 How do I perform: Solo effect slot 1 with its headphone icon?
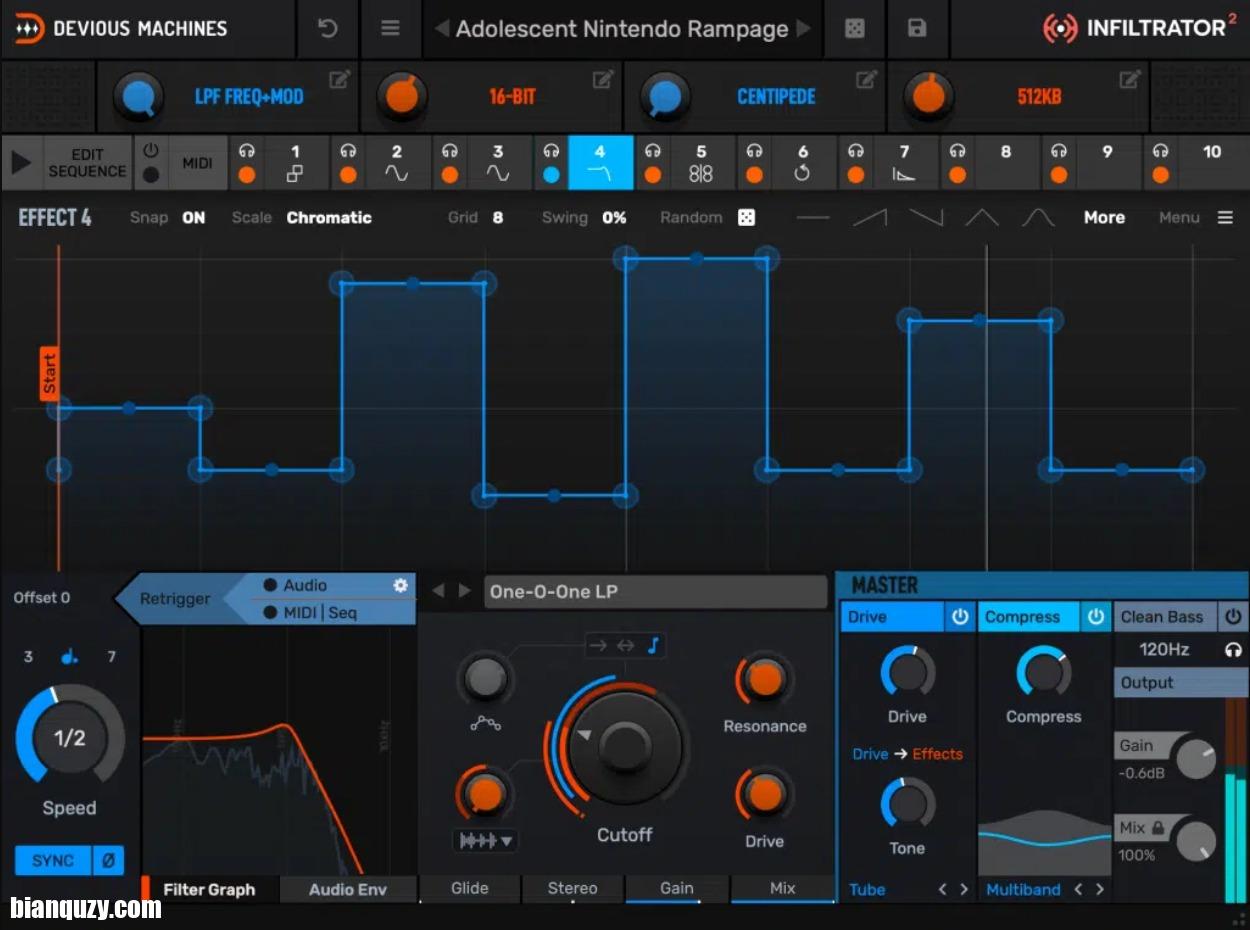point(246,151)
